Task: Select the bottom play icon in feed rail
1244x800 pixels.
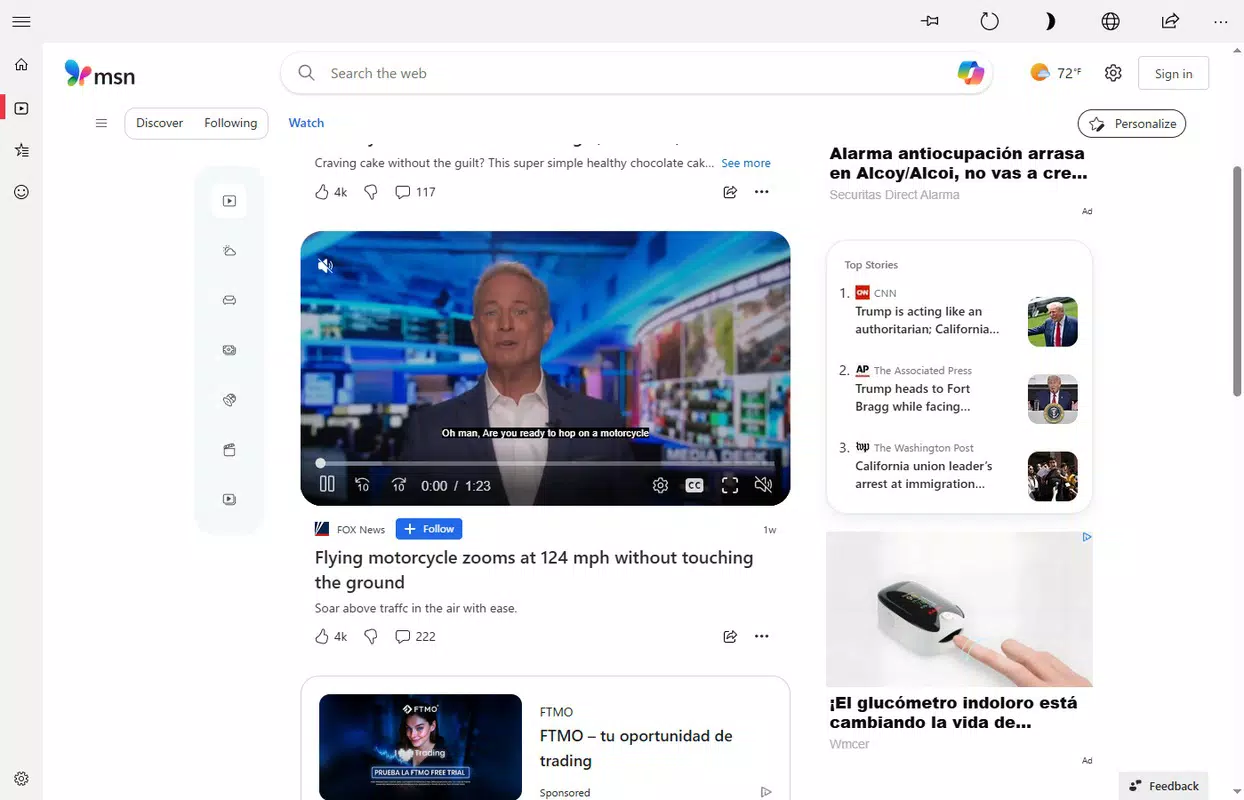Action: [229, 499]
